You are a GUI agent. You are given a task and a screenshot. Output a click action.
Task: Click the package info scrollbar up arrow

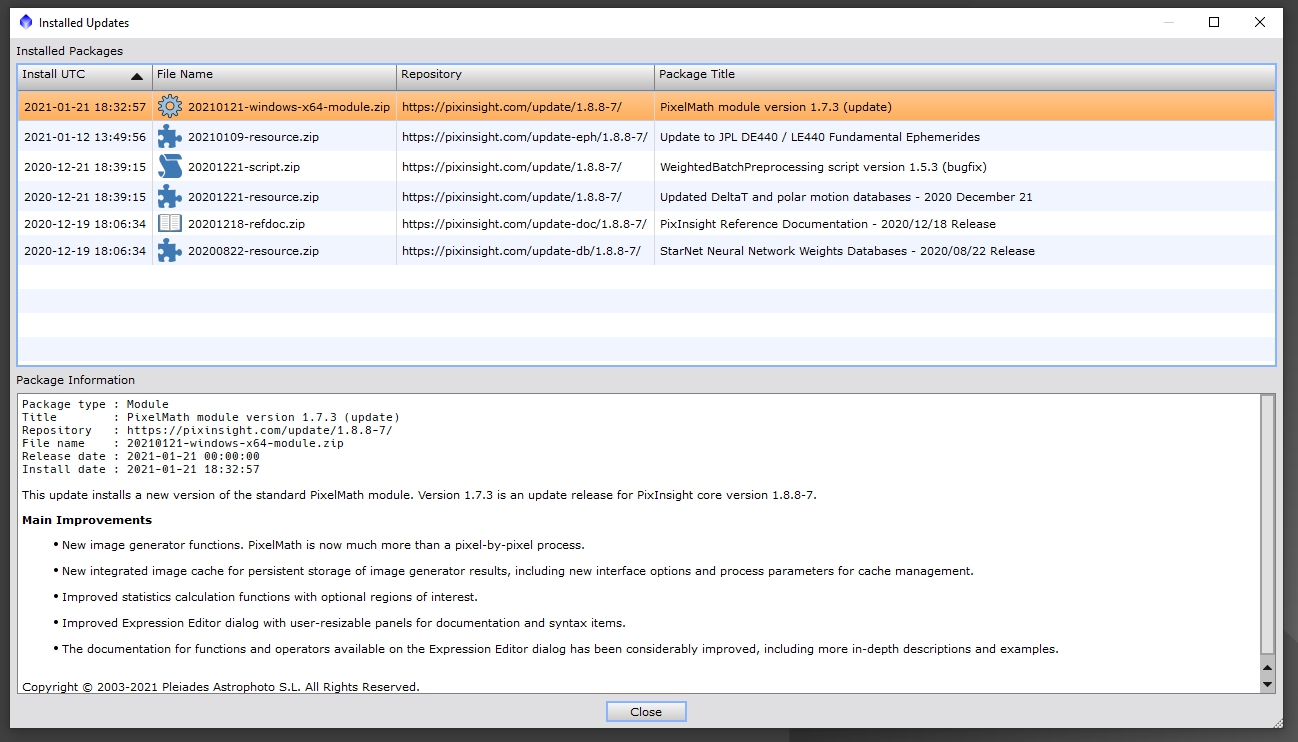[1267, 668]
